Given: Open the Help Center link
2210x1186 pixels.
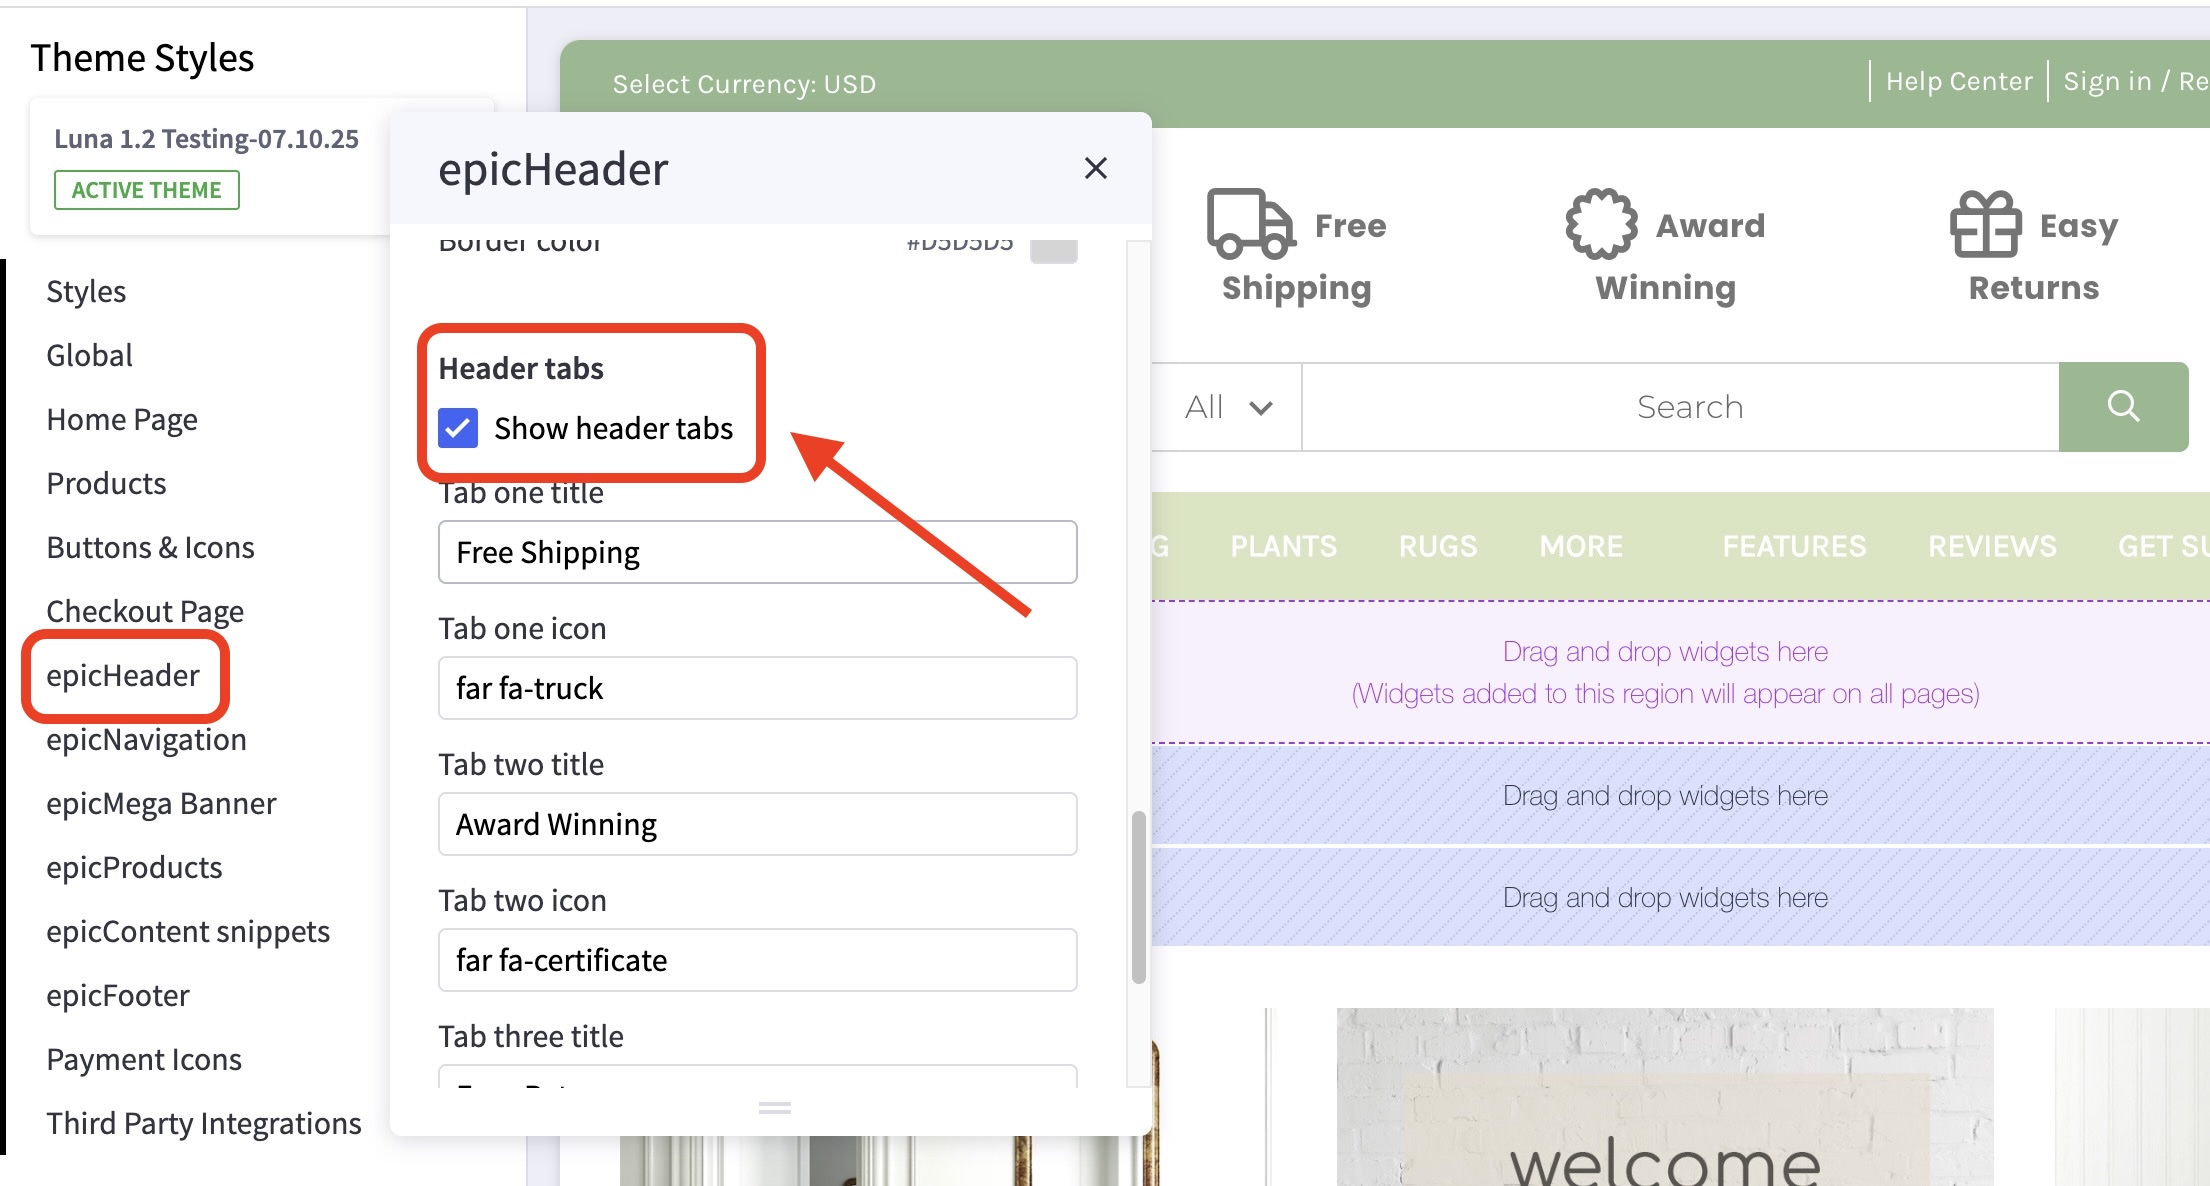Looking at the screenshot, I should 1958,80.
